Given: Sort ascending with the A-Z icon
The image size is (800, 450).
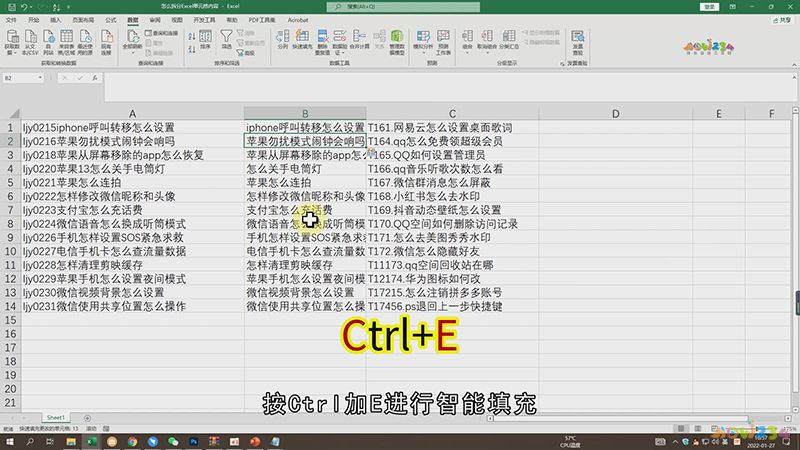Looking at the screenshot, I should 192,37.
